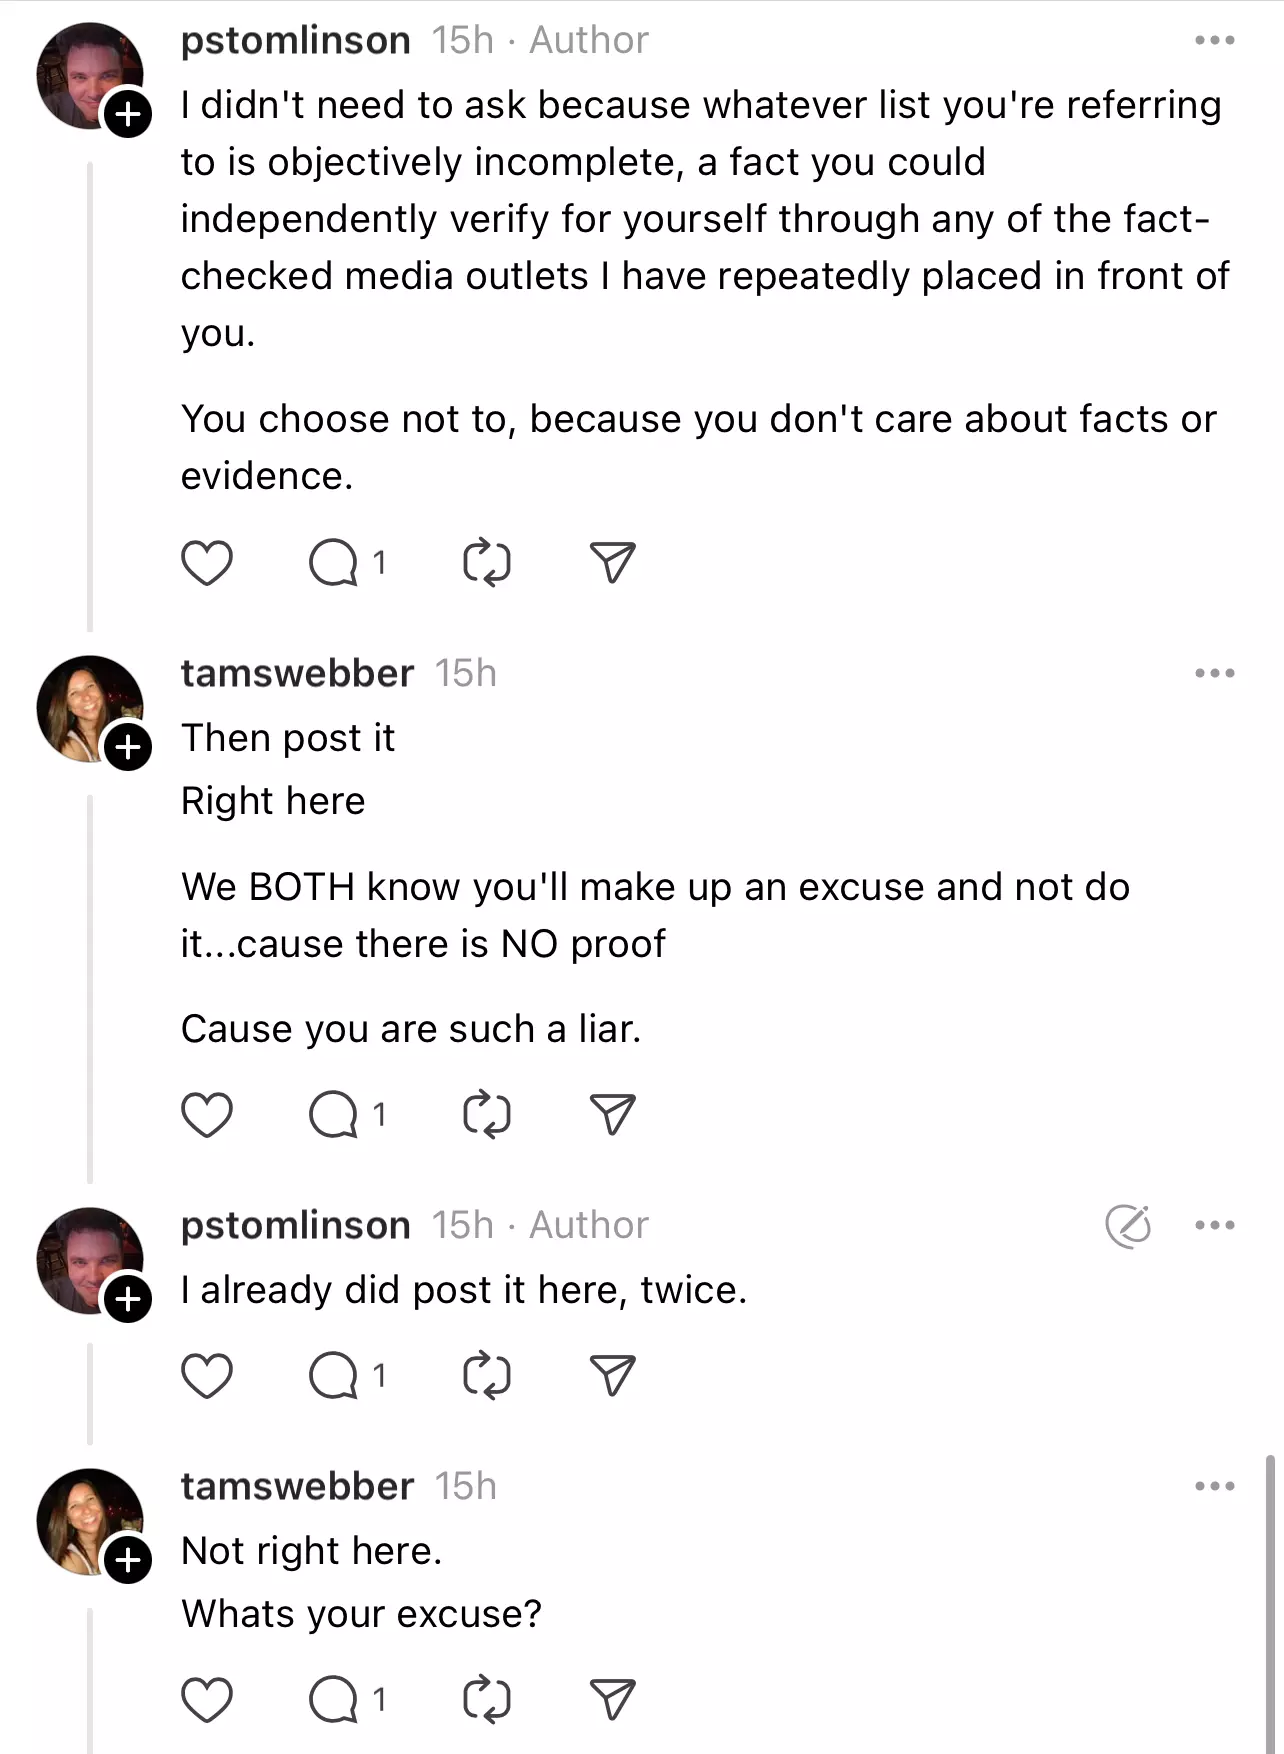Follow pstomlinson via plus badge on top avatar

128,115
